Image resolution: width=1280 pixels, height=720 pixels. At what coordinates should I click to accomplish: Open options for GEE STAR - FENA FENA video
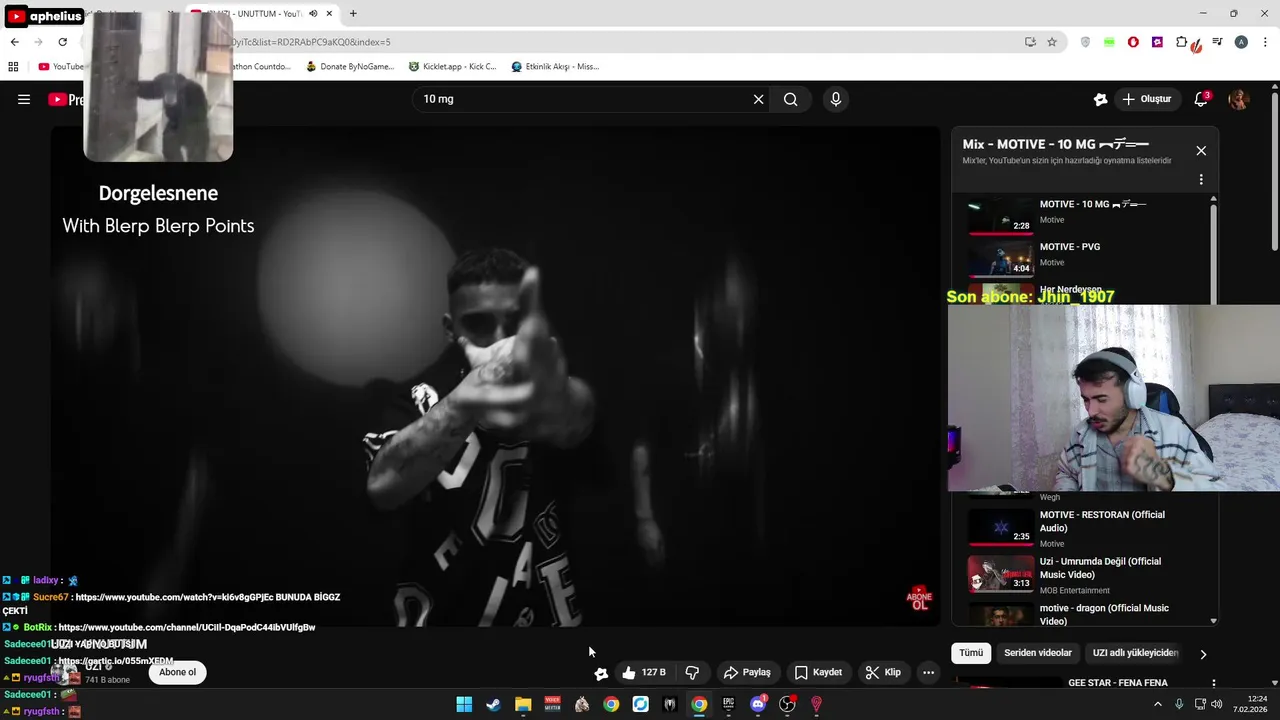[1214, 684]
